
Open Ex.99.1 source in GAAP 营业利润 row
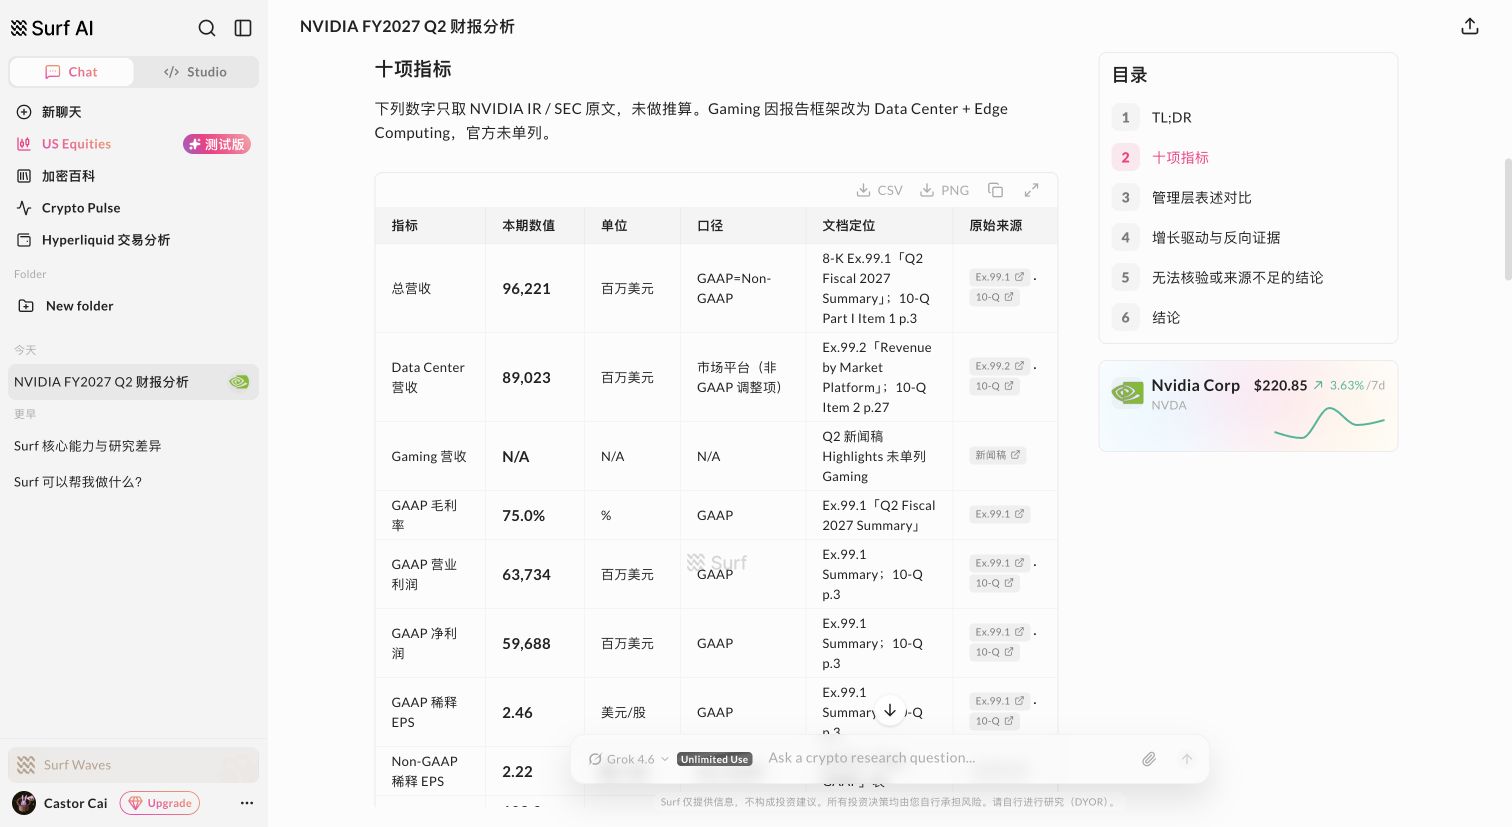(x=999, y=563)
